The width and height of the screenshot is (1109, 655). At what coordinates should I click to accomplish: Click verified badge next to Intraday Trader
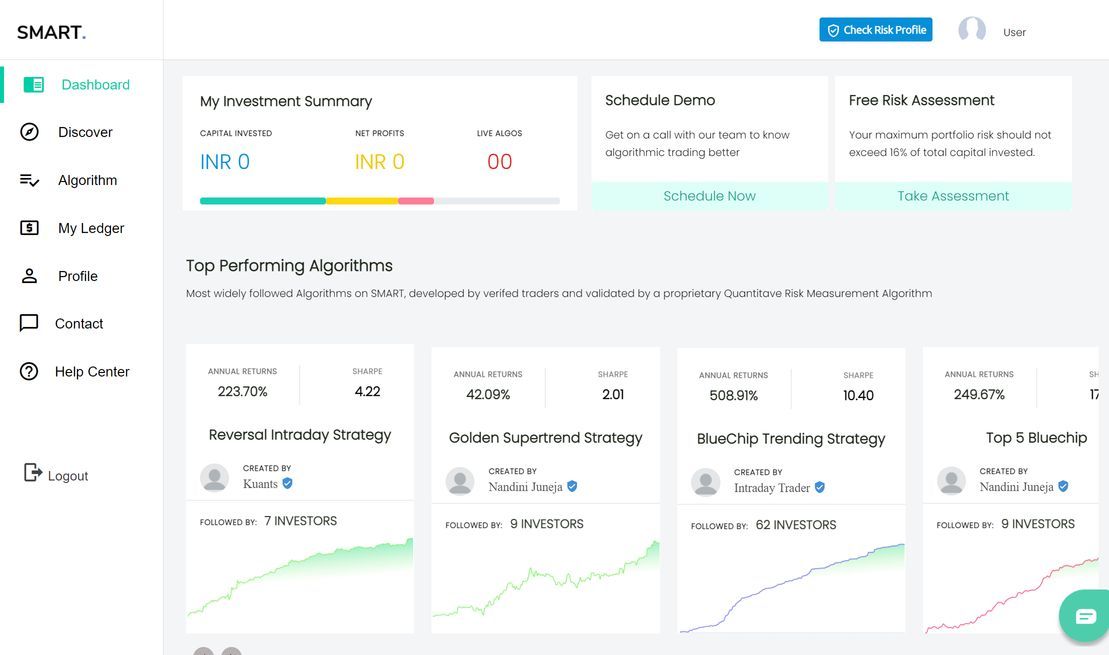tap(820, 487)
